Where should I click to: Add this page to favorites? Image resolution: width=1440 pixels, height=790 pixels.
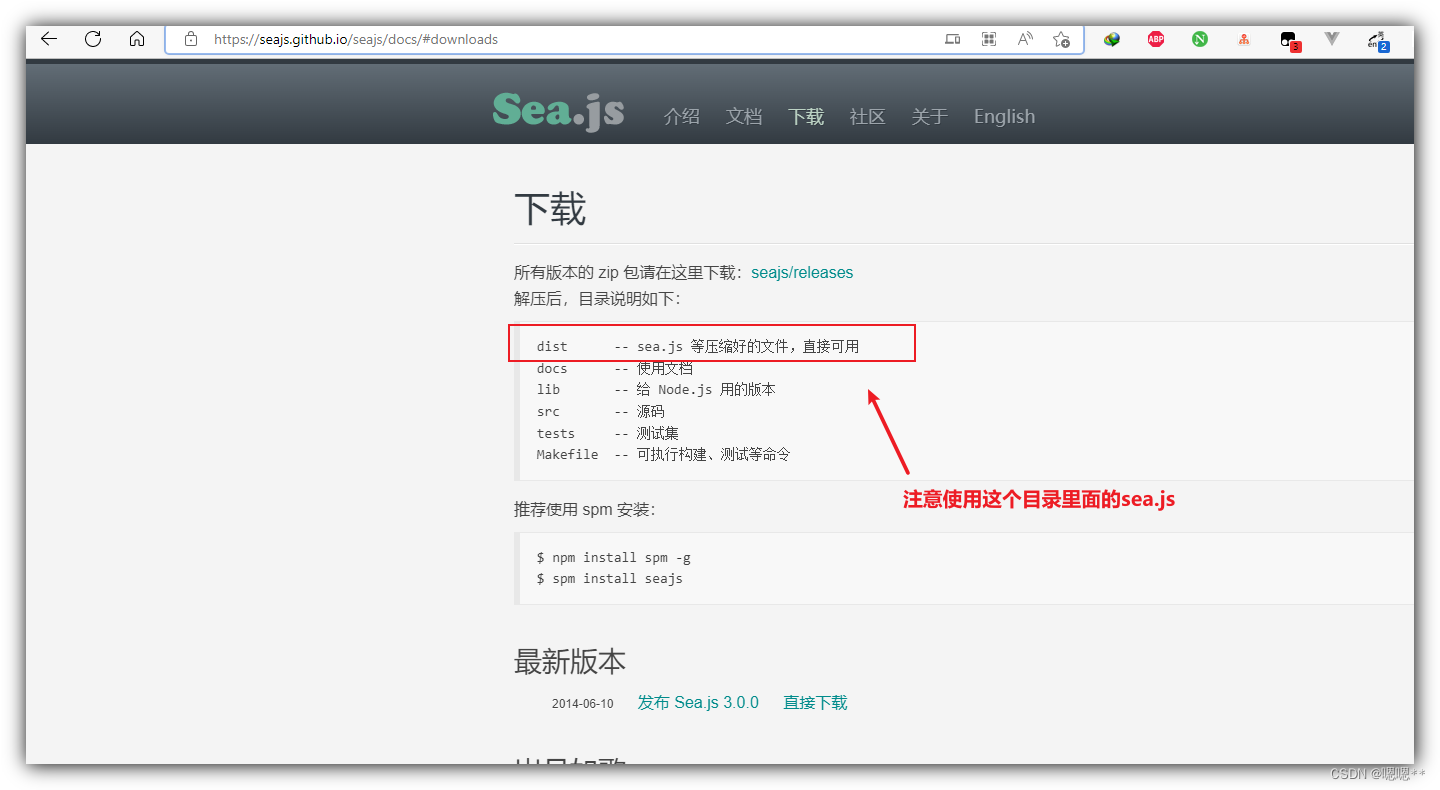coord(1061,39)
